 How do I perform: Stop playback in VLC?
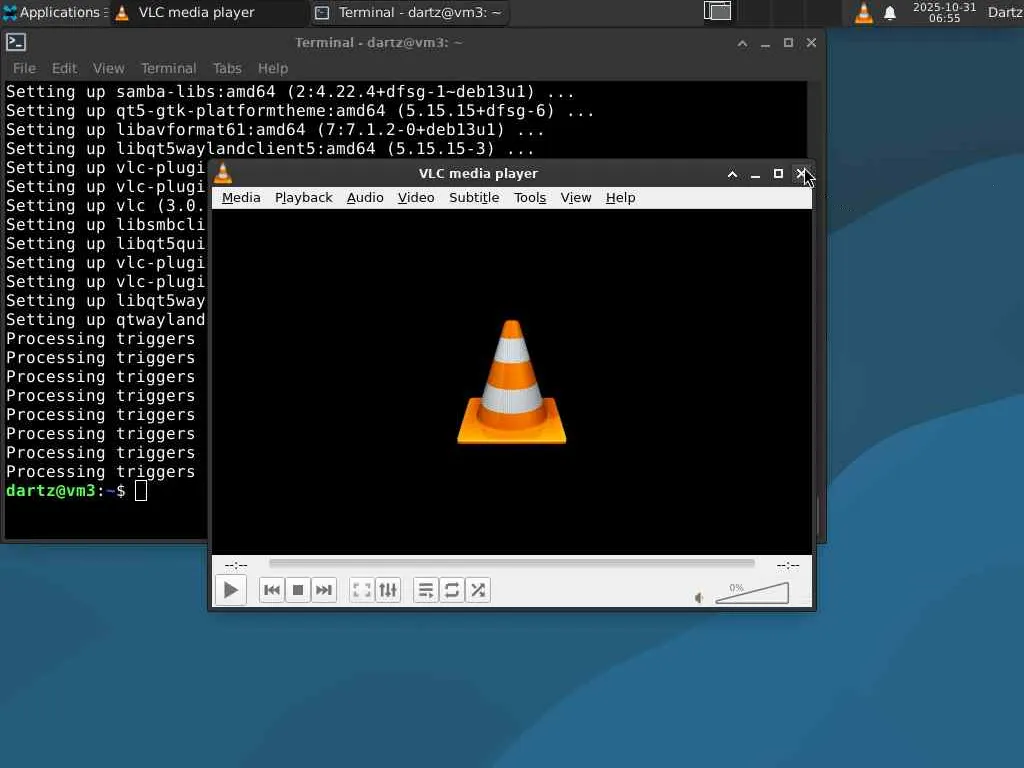(298, 590)
